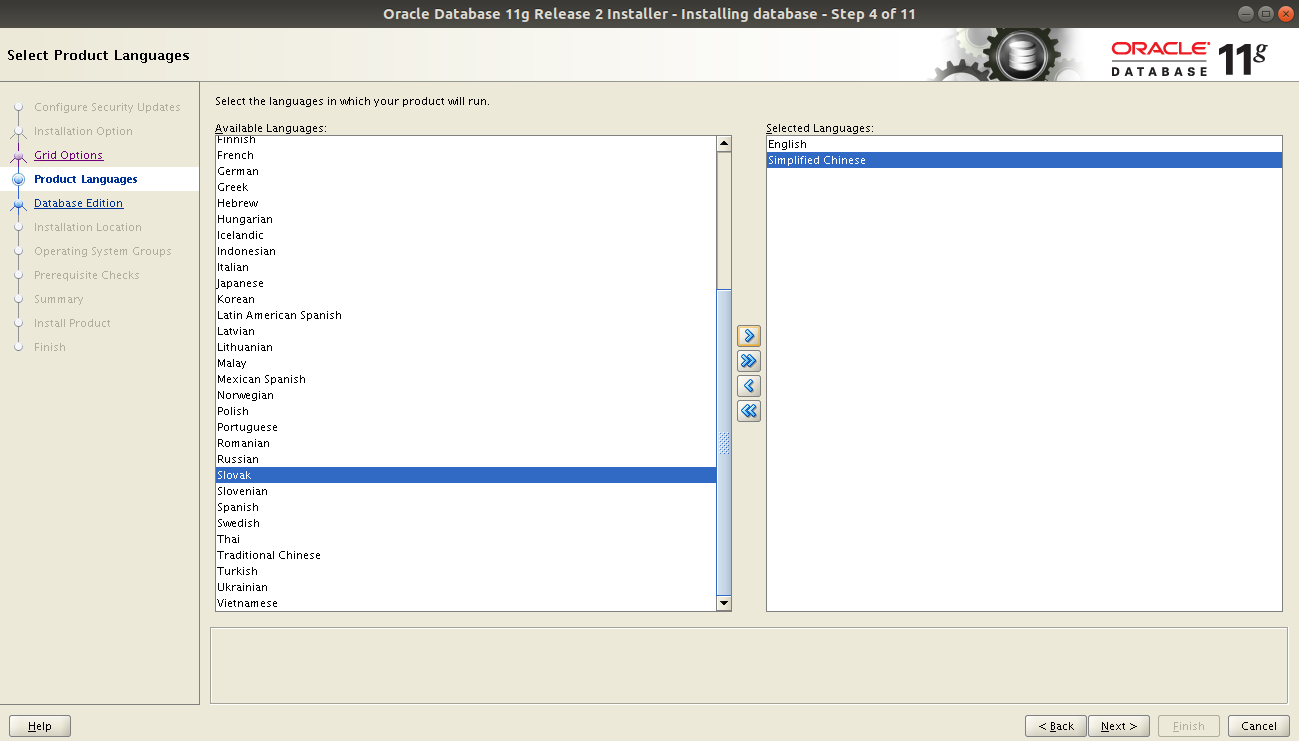
Task: Select English in Selected Languages
Action: point(787,143)
